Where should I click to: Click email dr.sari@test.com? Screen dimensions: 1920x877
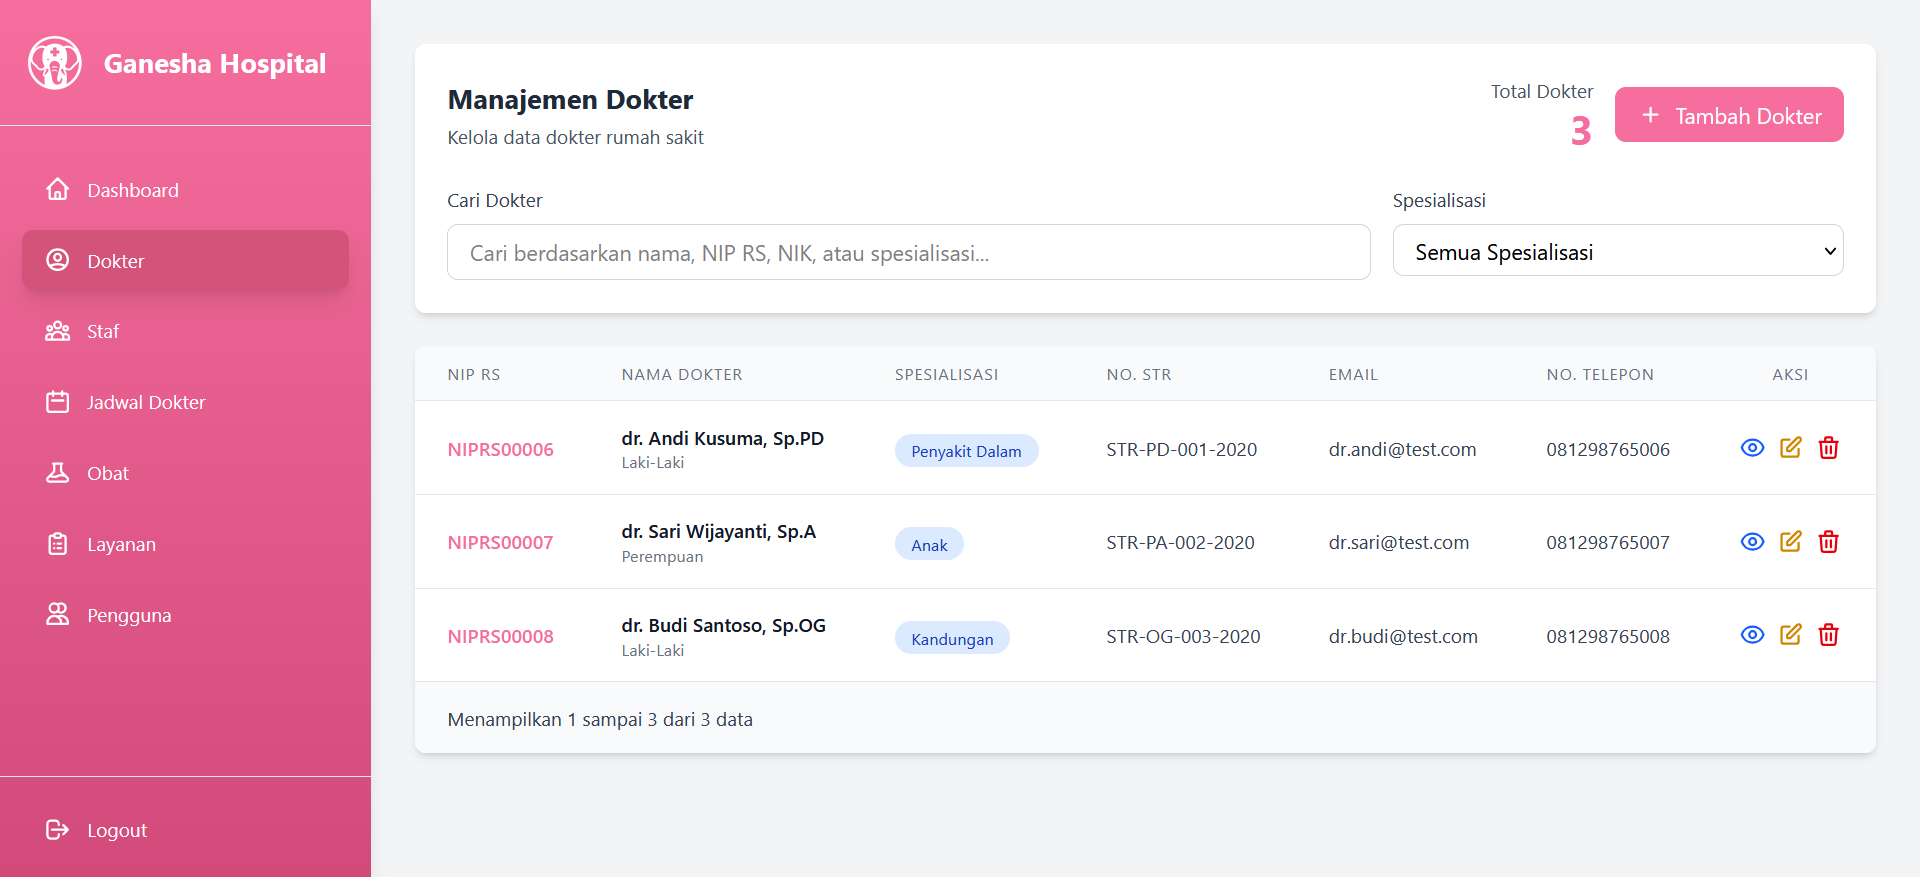[1398, 542]
